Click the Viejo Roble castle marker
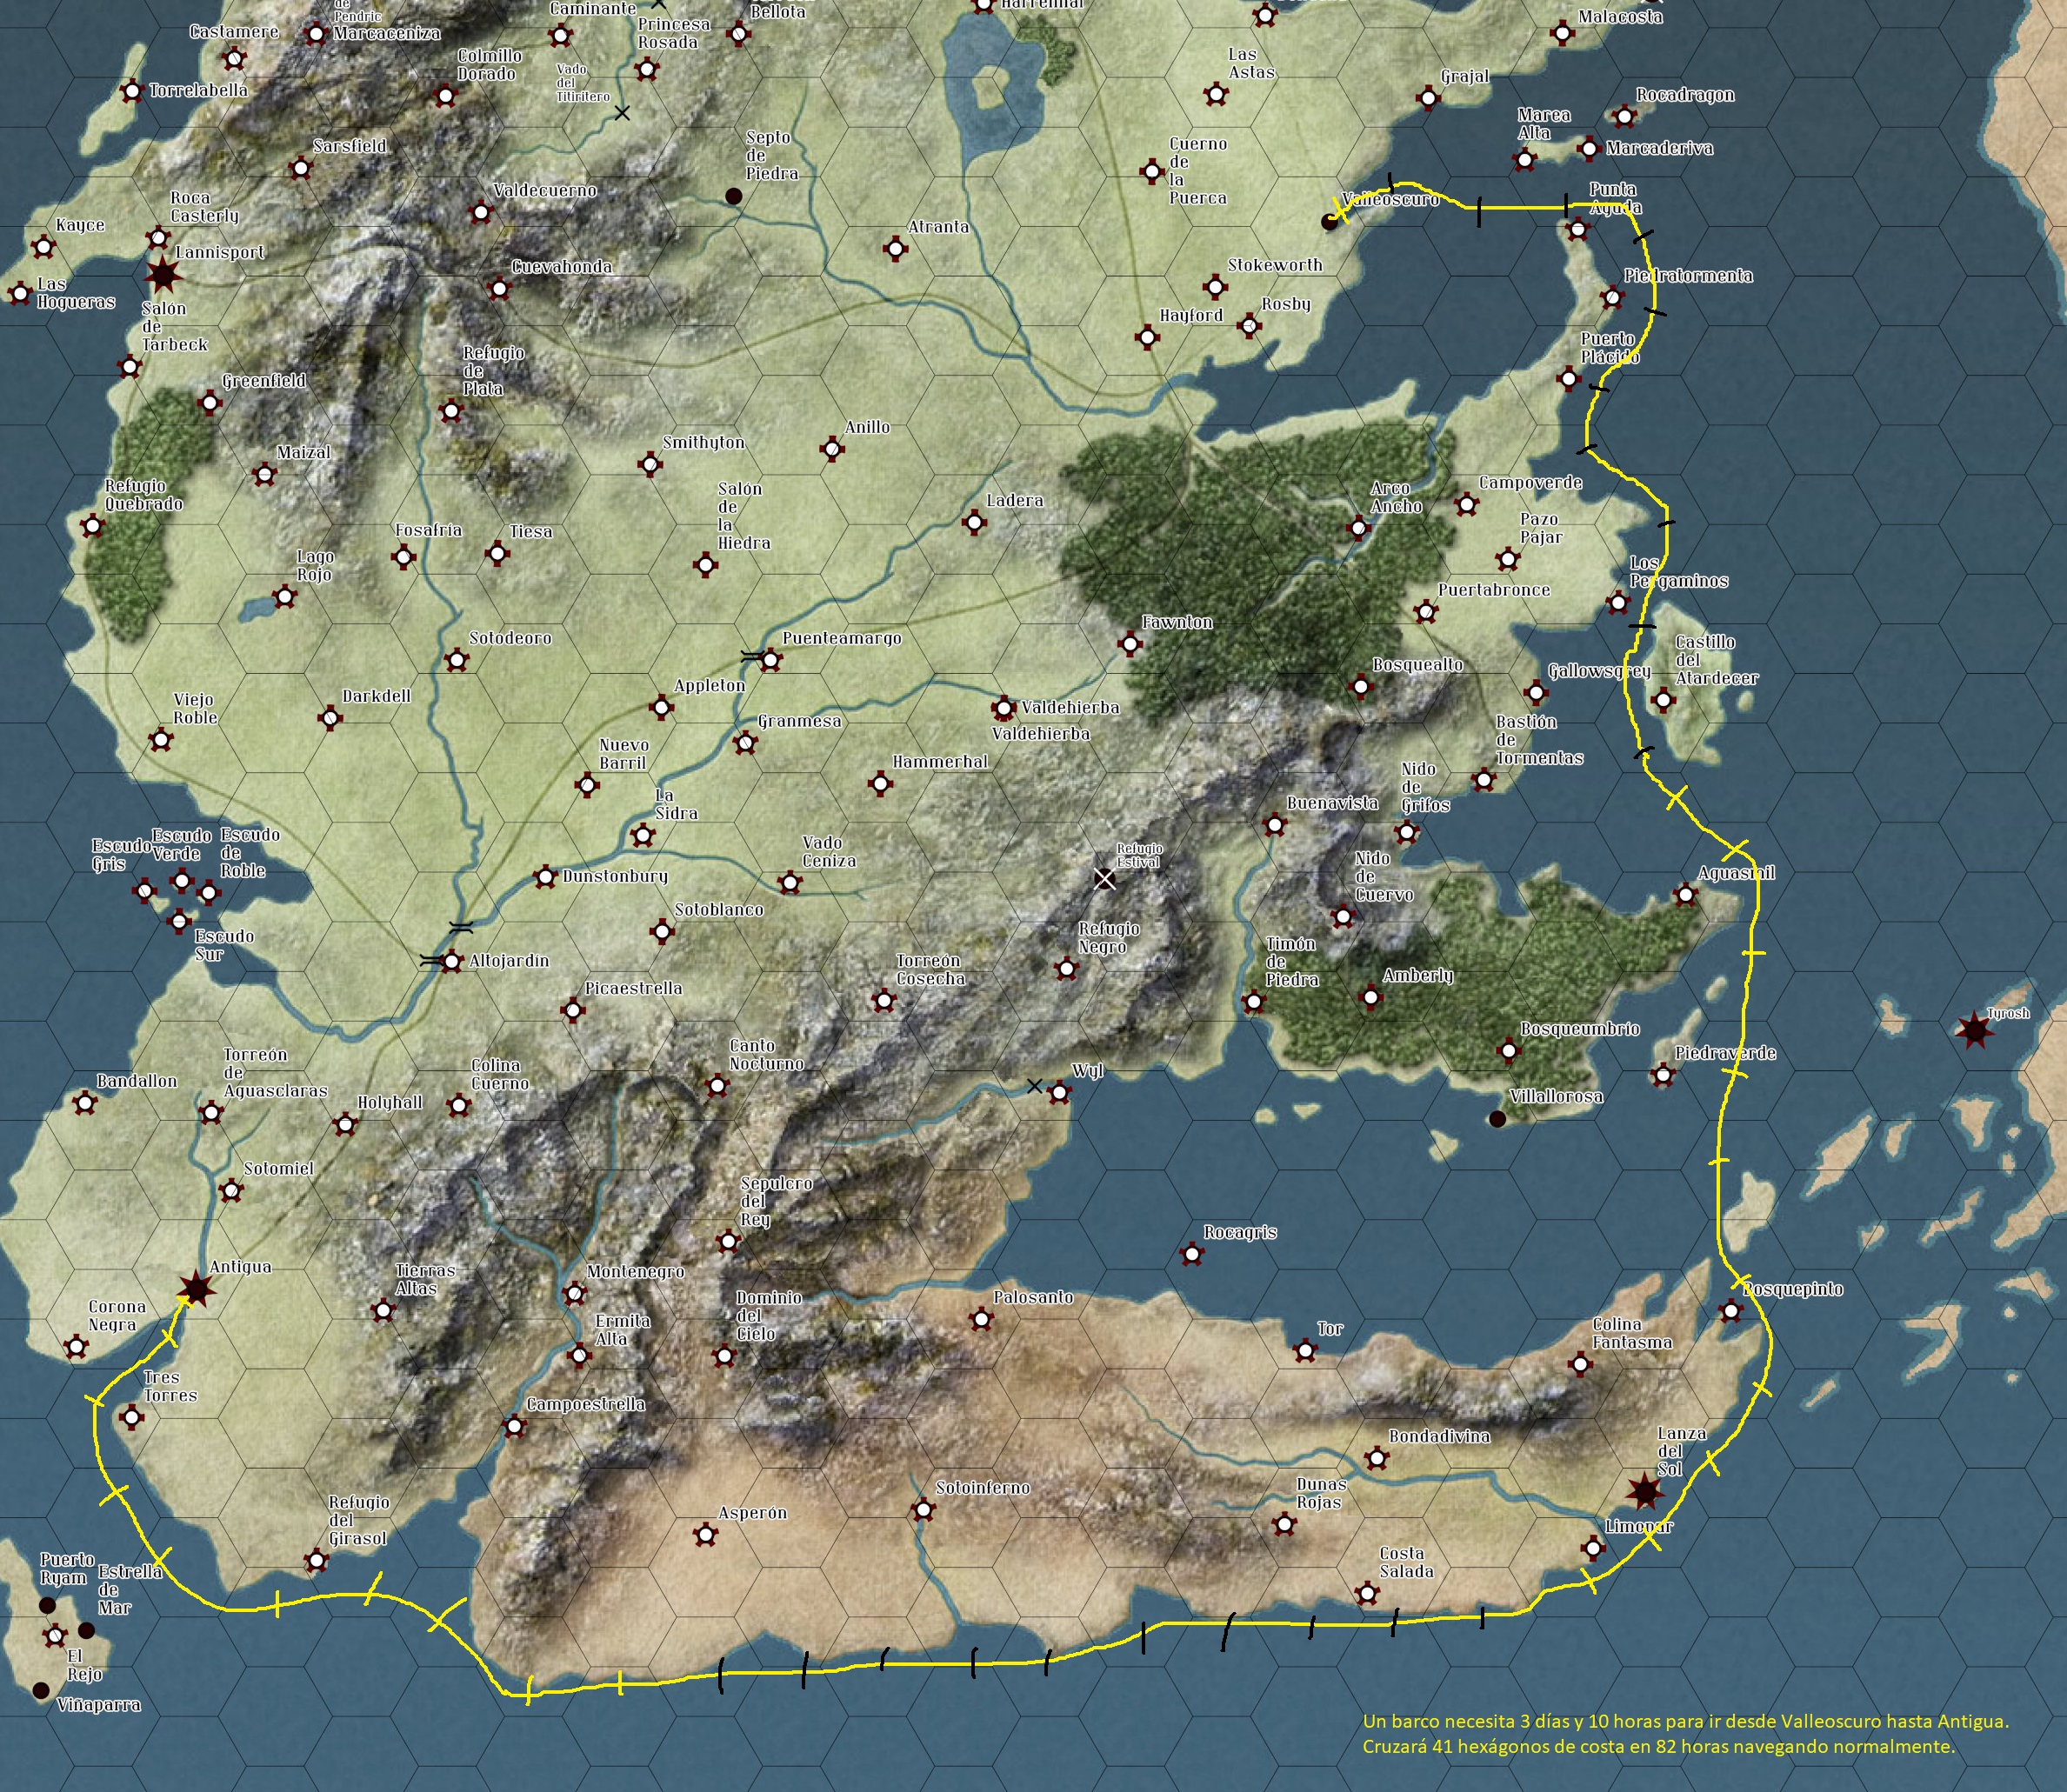The height and width of the screenshot is (1792, 2067). click(x=160, y=740)
